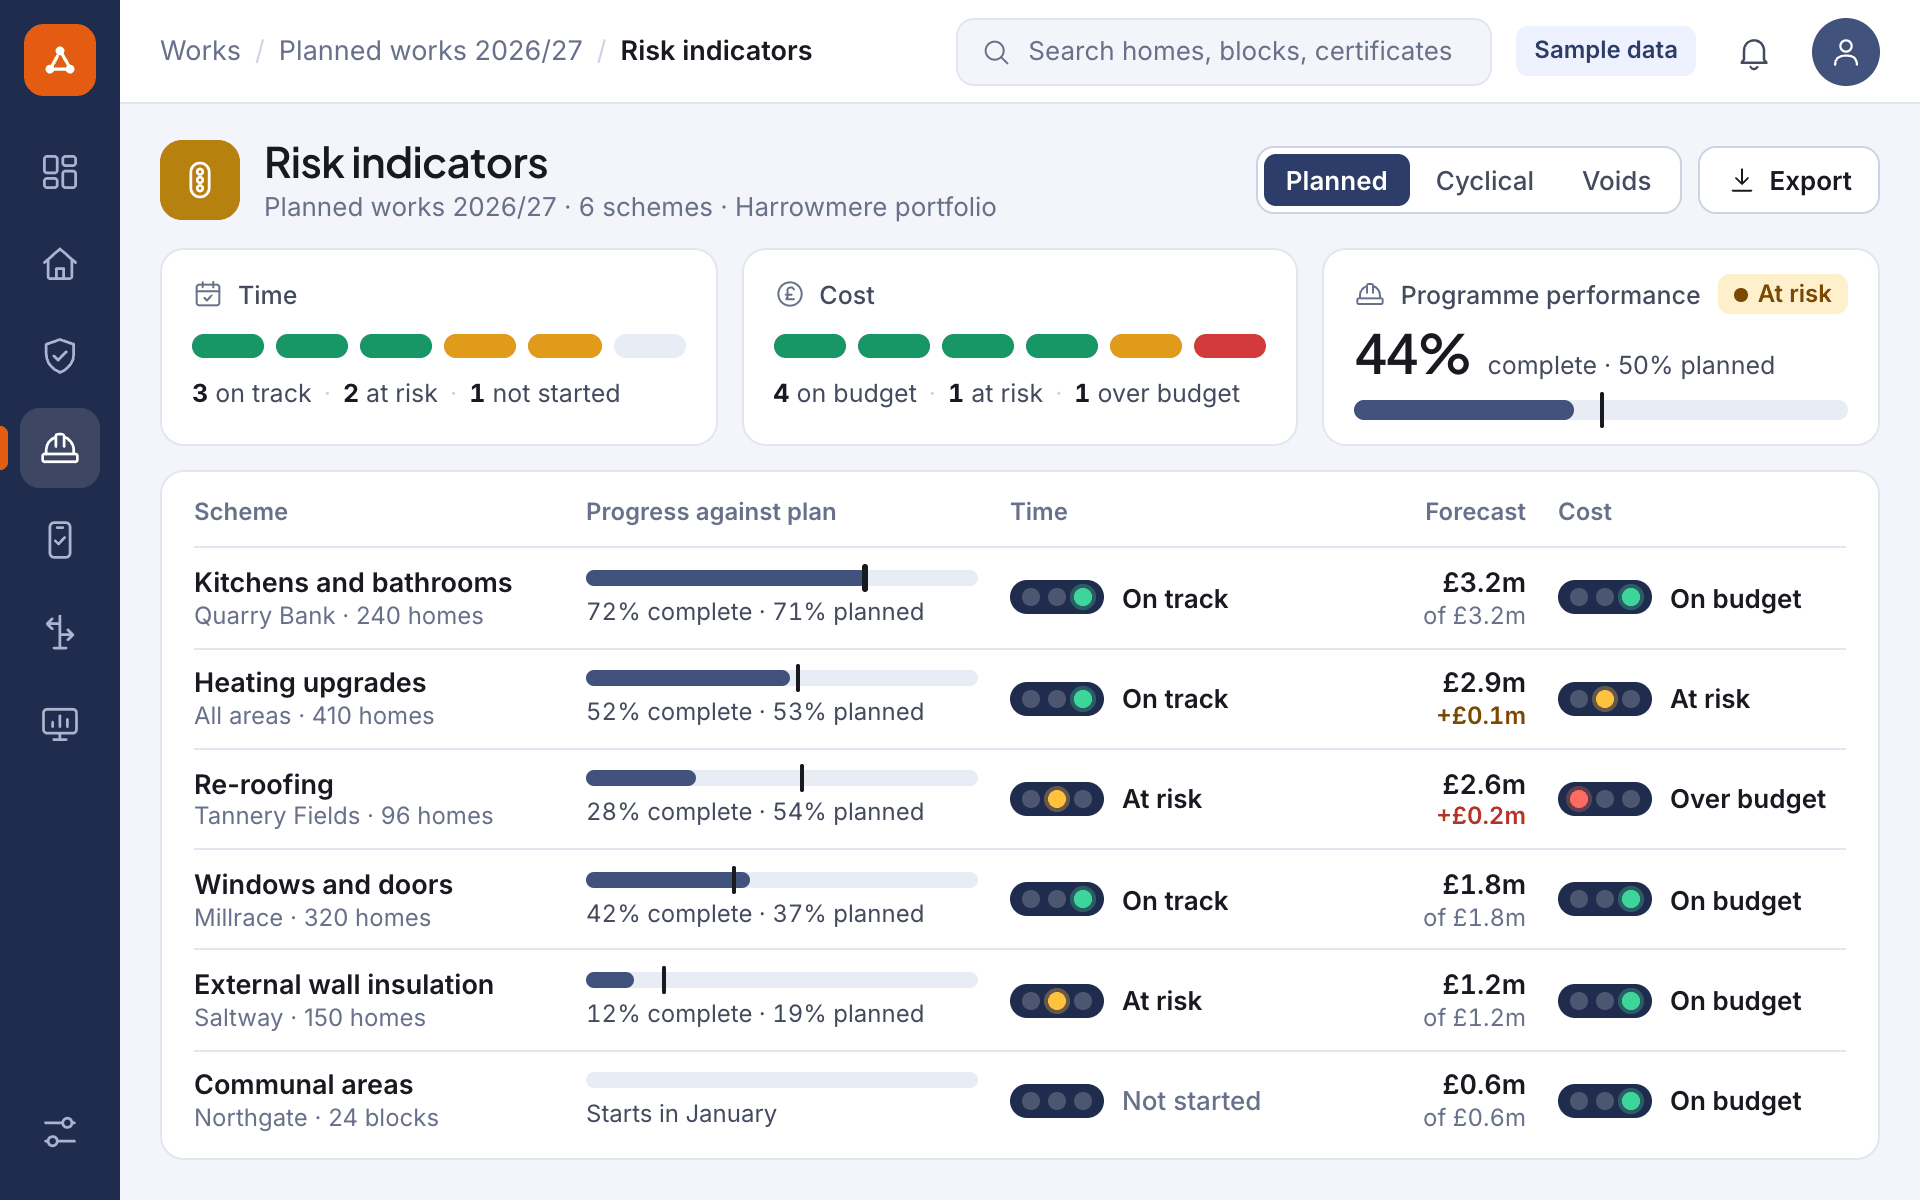Screen dimensions: 1920x1200
Task: Click the Export button
Action: (x=1788, y=180)
